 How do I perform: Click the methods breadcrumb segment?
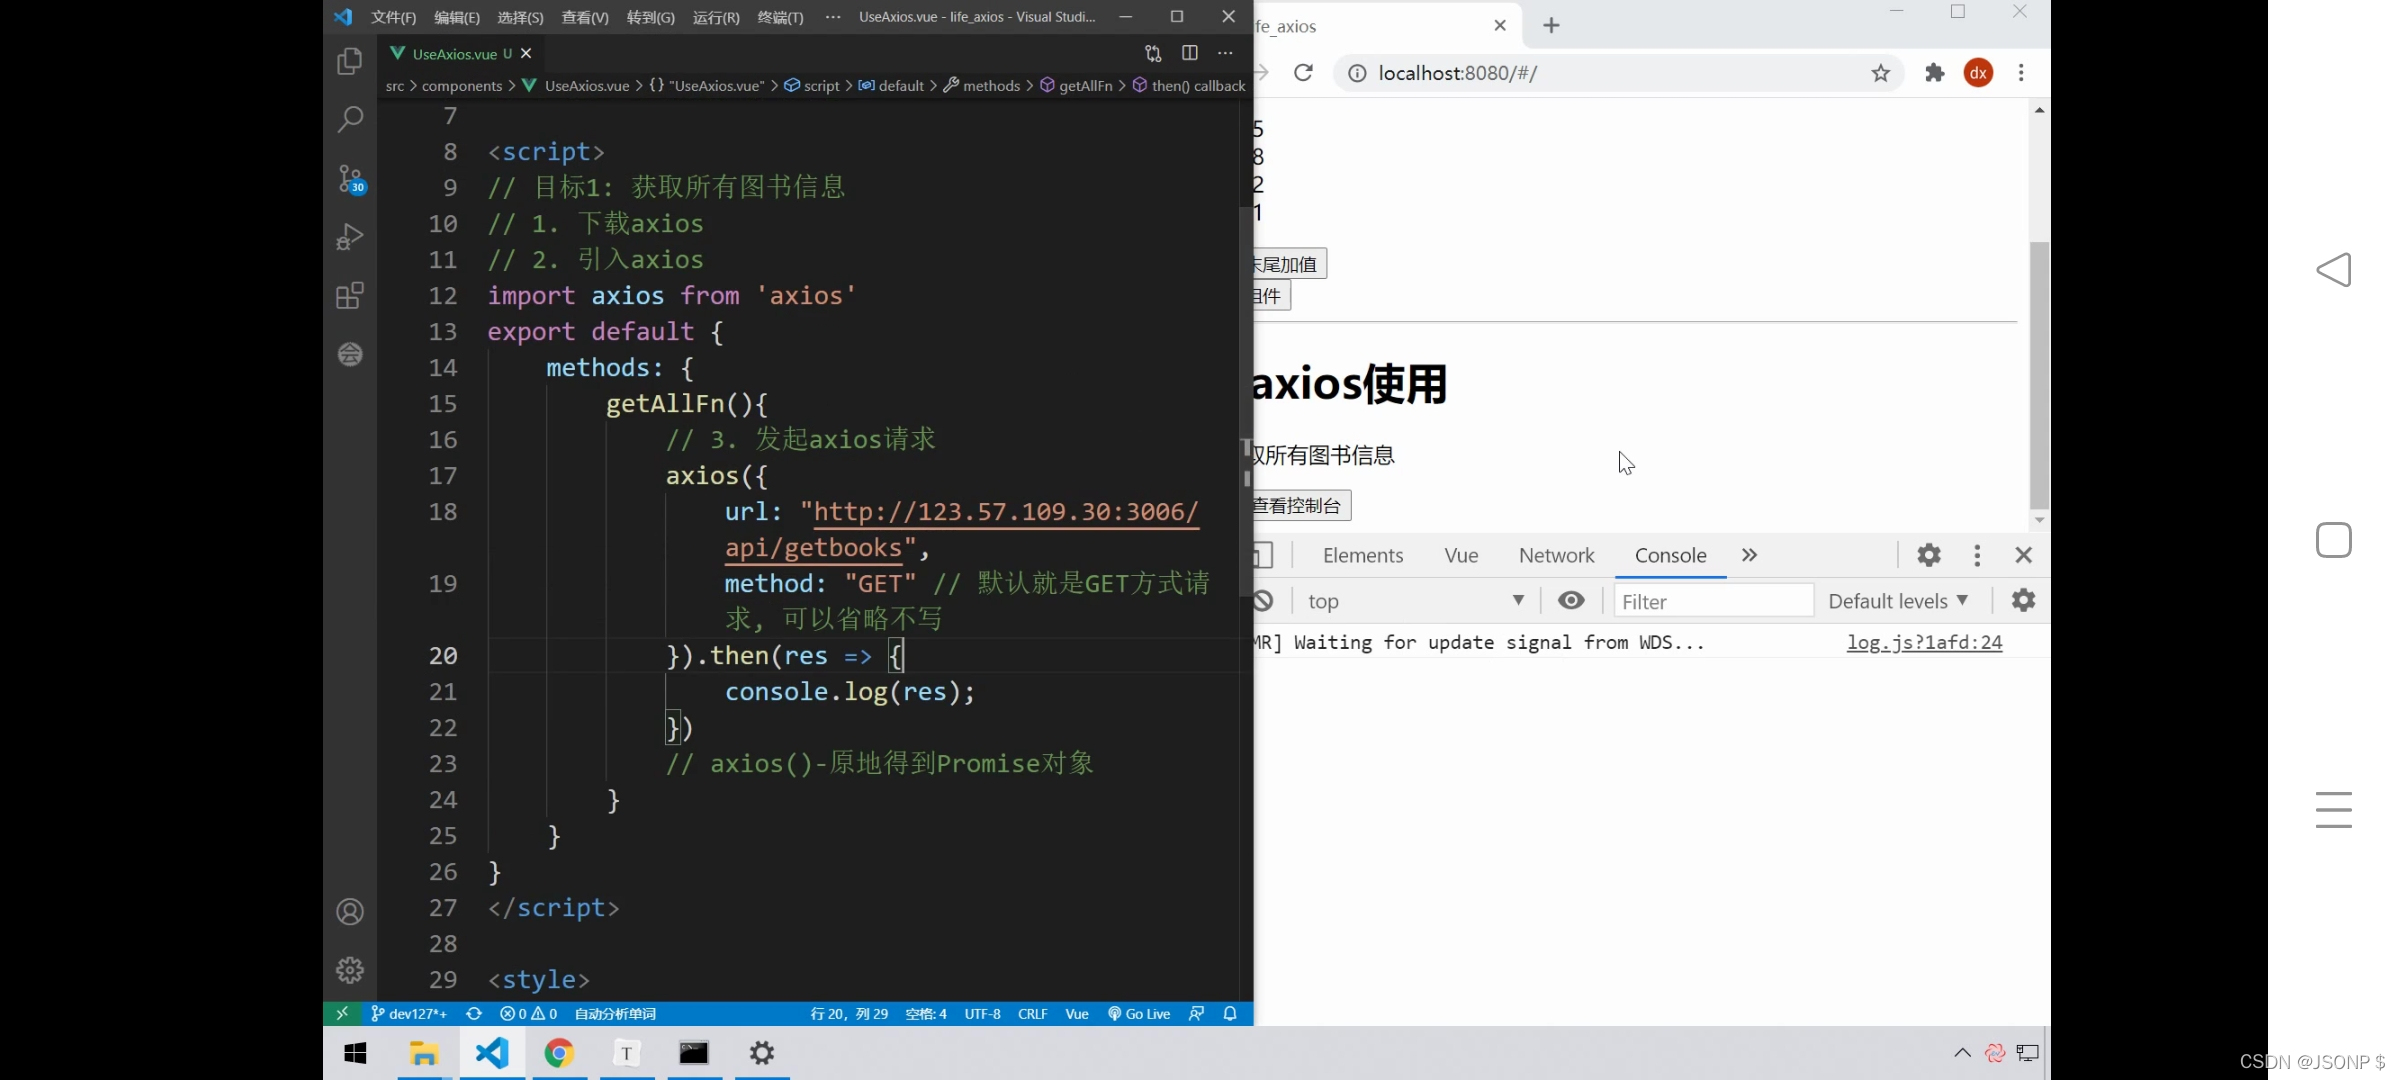pos(982,86)
